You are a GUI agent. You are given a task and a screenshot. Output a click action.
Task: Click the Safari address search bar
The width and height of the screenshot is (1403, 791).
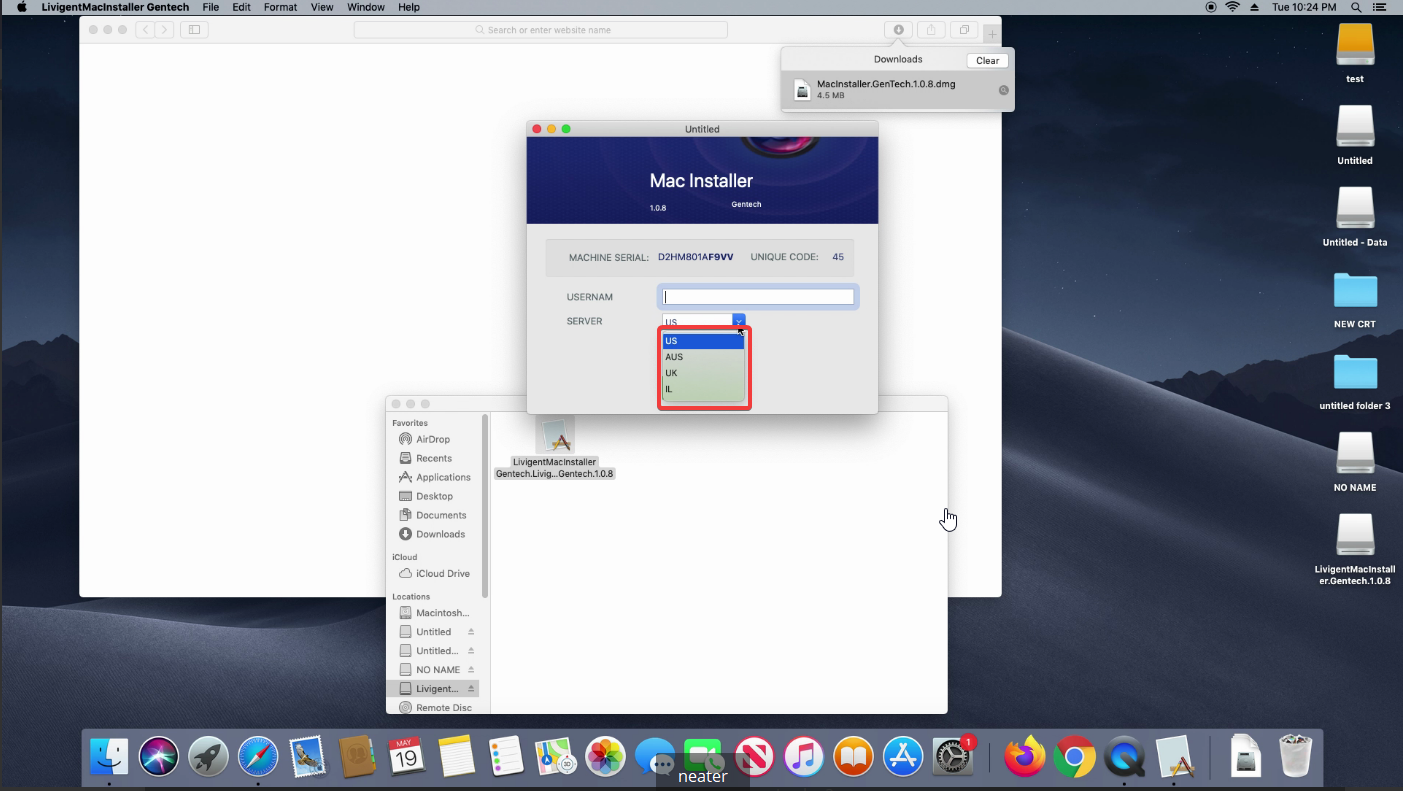click(x=540, y=30)
